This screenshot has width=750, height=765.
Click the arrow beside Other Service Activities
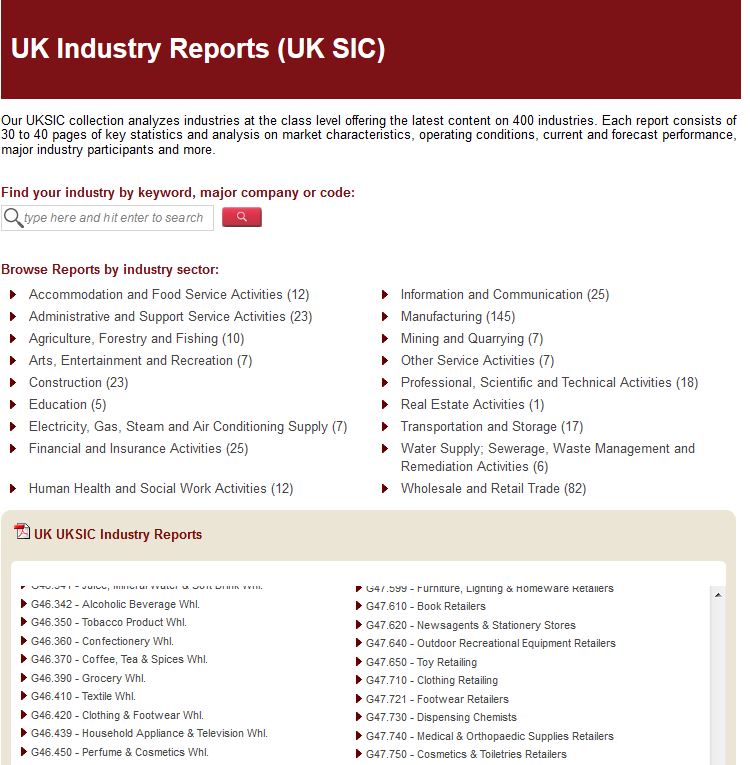[x=385, y=361]
